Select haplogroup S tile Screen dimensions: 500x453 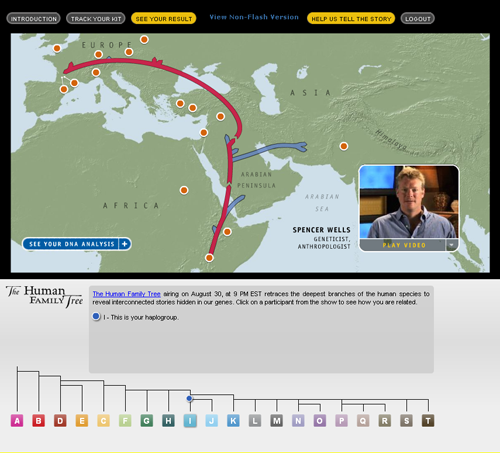click(406, 421)
